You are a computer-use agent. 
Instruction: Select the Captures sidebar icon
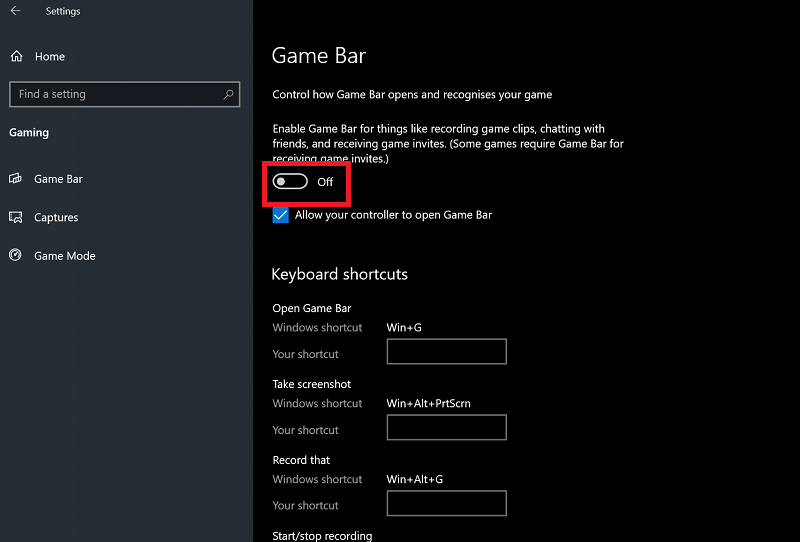(x=15, y=217)
